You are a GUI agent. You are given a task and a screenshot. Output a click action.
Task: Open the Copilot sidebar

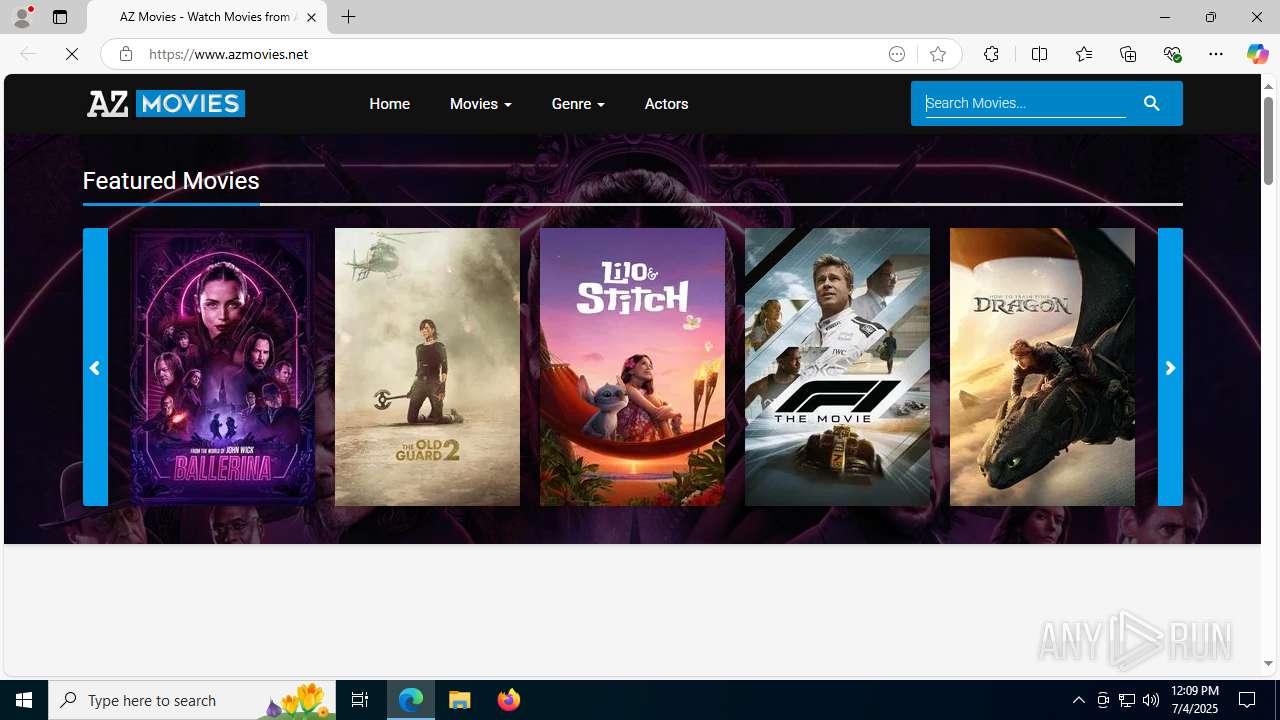click(1257, 54)
